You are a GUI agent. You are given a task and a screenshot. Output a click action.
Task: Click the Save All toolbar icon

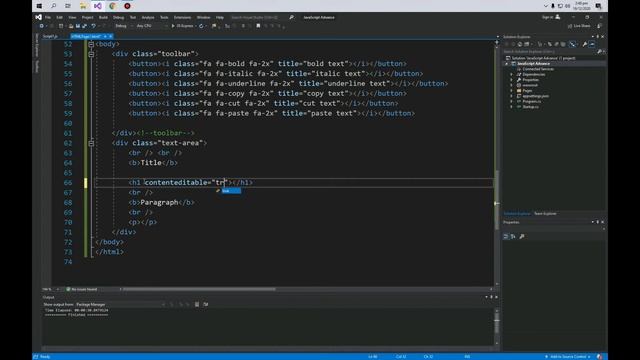tap(84, 26)
